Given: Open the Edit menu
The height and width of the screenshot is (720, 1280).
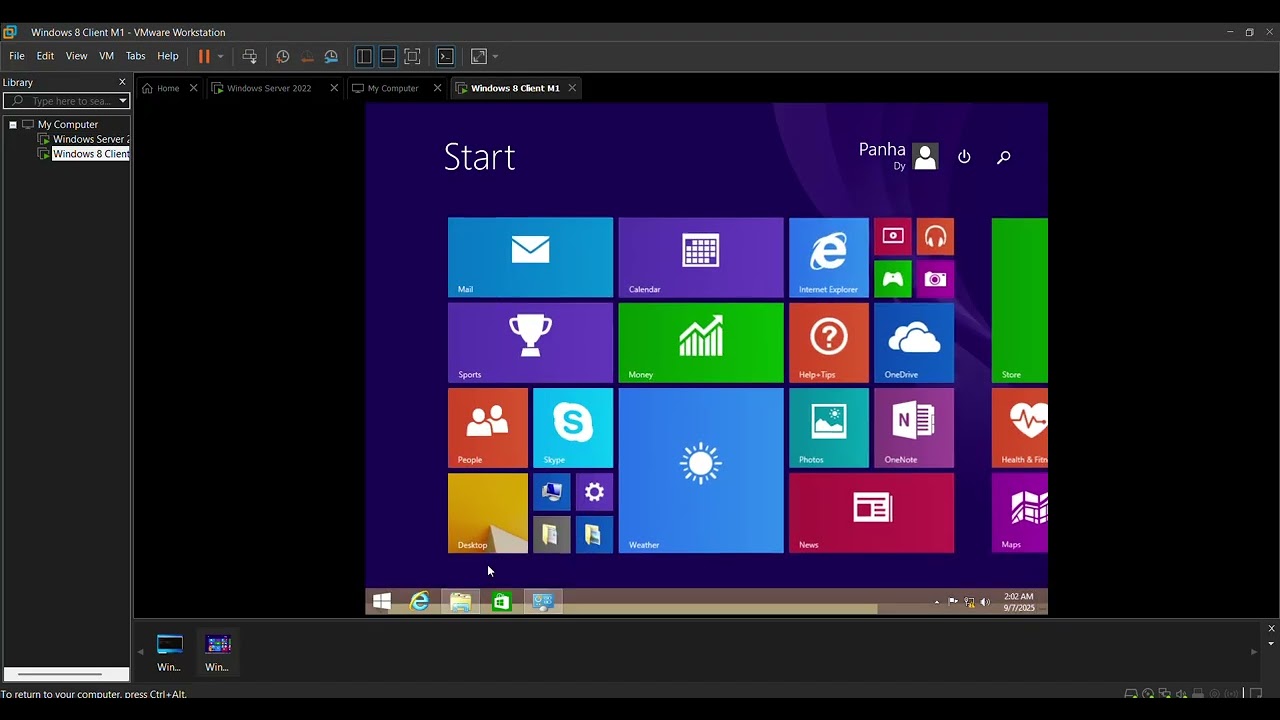Looking at the screenshot, I should [x=45, y=56].
